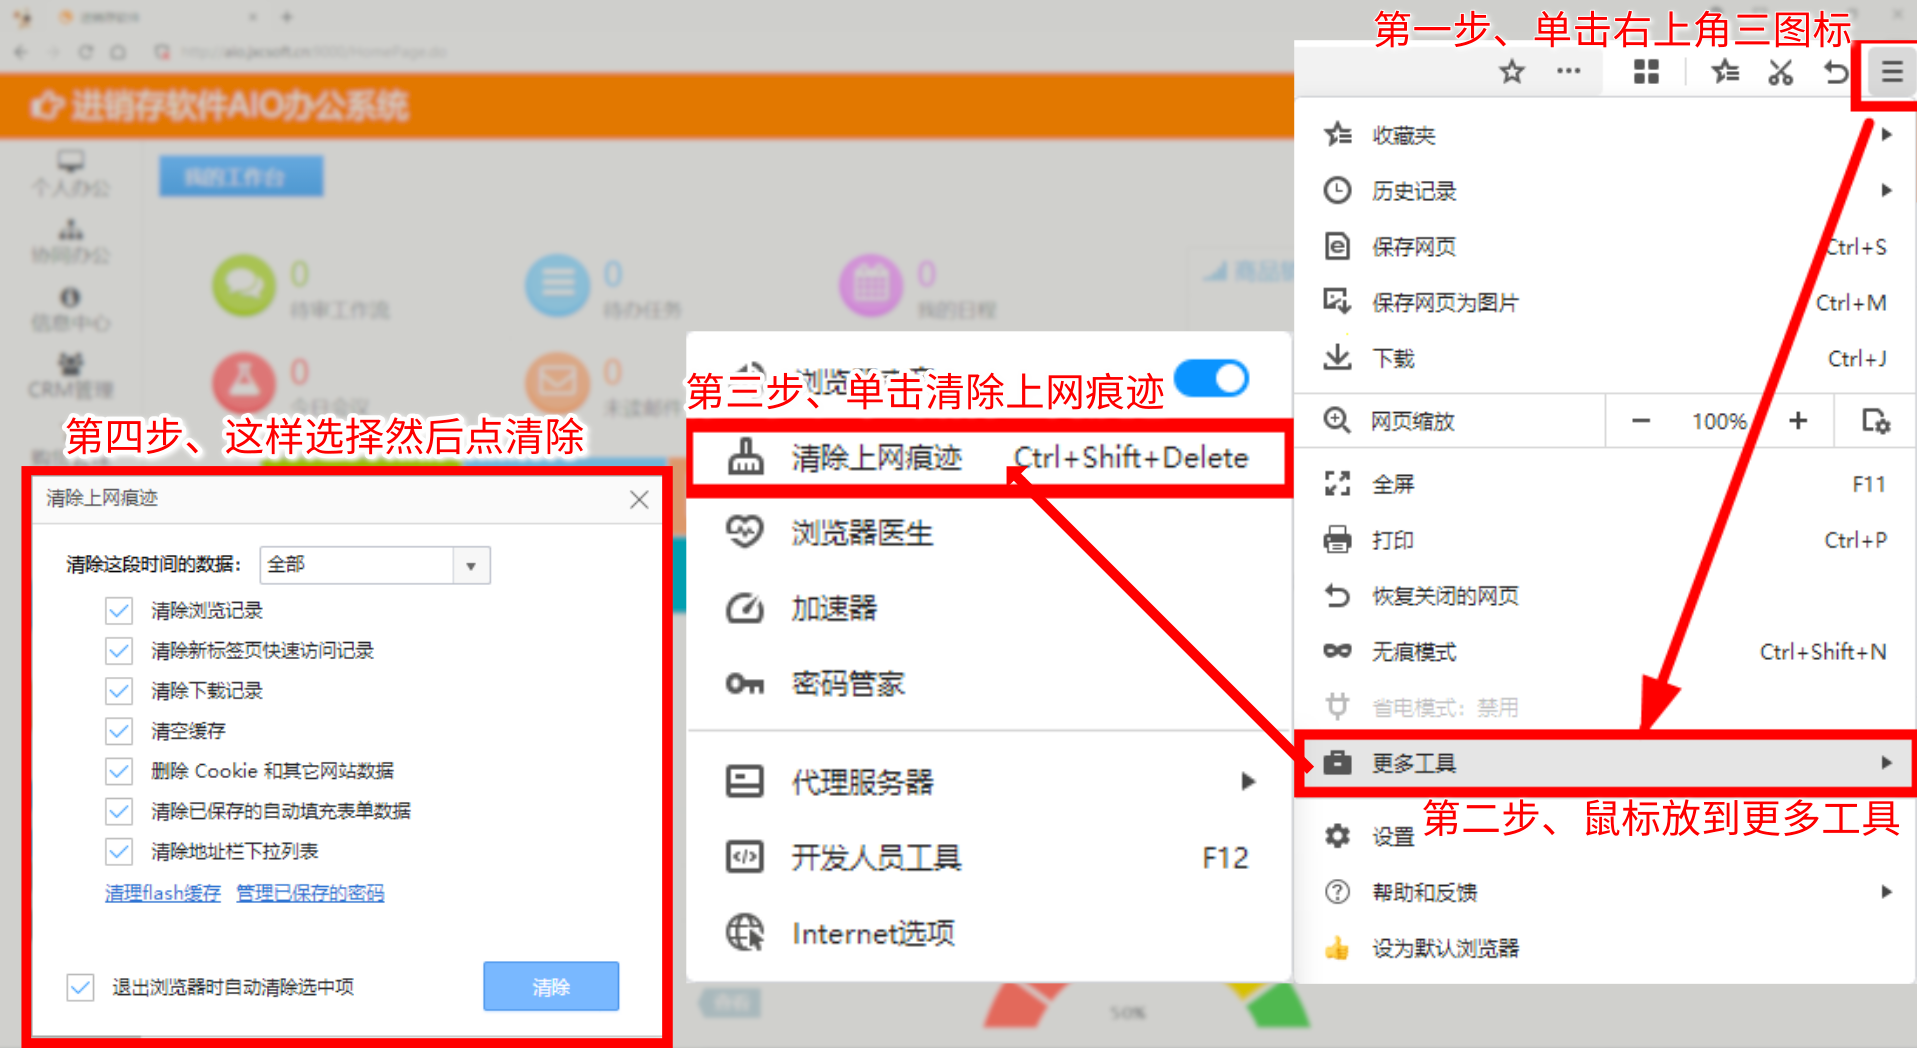The height and width of the screenshot is (1048, 1917).
Task: Select the scissors screenshot tool icon
Action: point(1780,72)
